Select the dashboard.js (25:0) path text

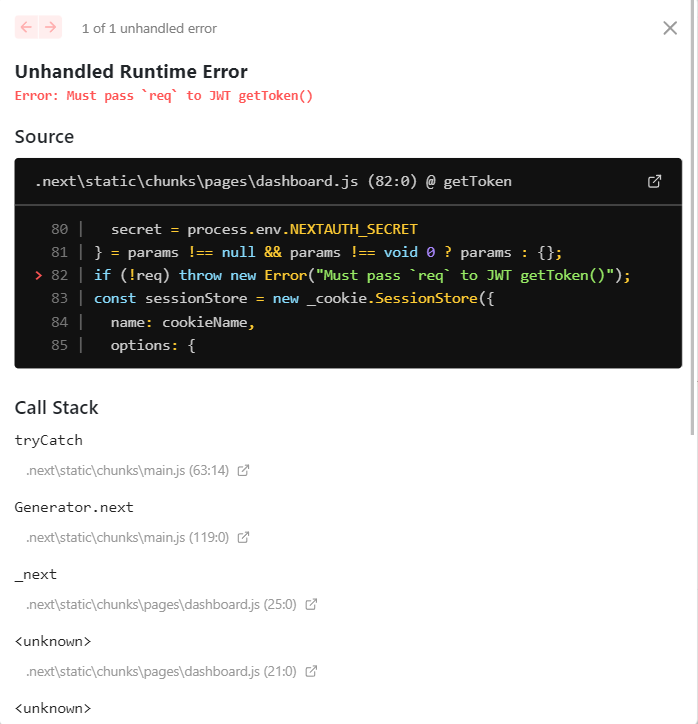coord(161,604)
